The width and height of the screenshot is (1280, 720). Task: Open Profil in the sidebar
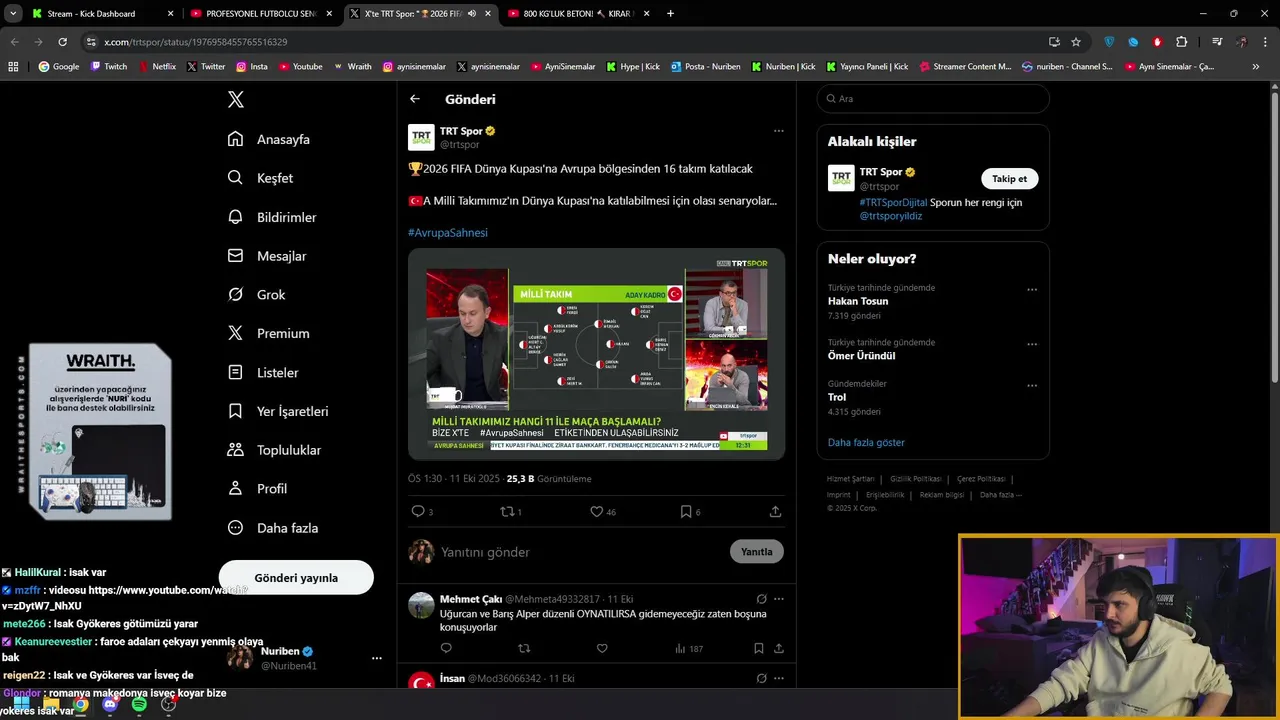pyautogui.click(x=257, y=488)
